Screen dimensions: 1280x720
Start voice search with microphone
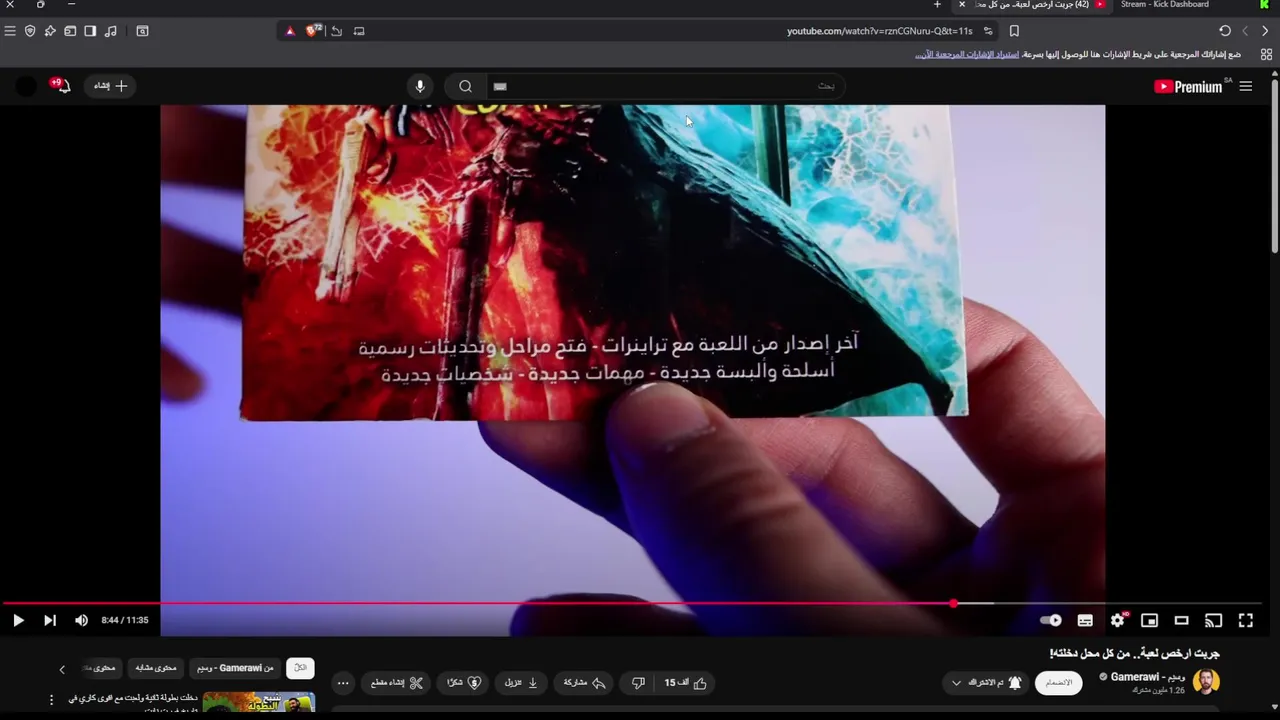[x=420, y=86]
